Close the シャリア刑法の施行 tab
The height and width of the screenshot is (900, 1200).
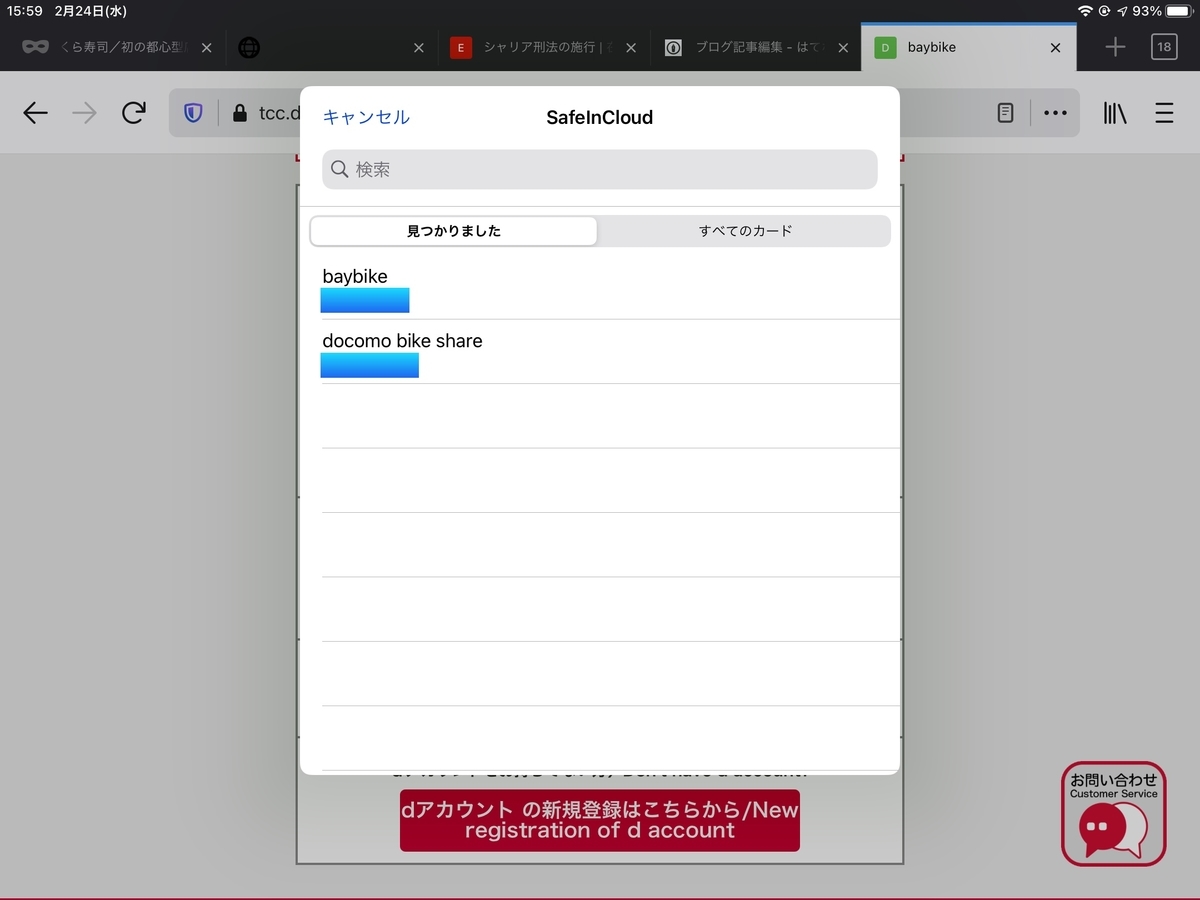tap(630, 47)
